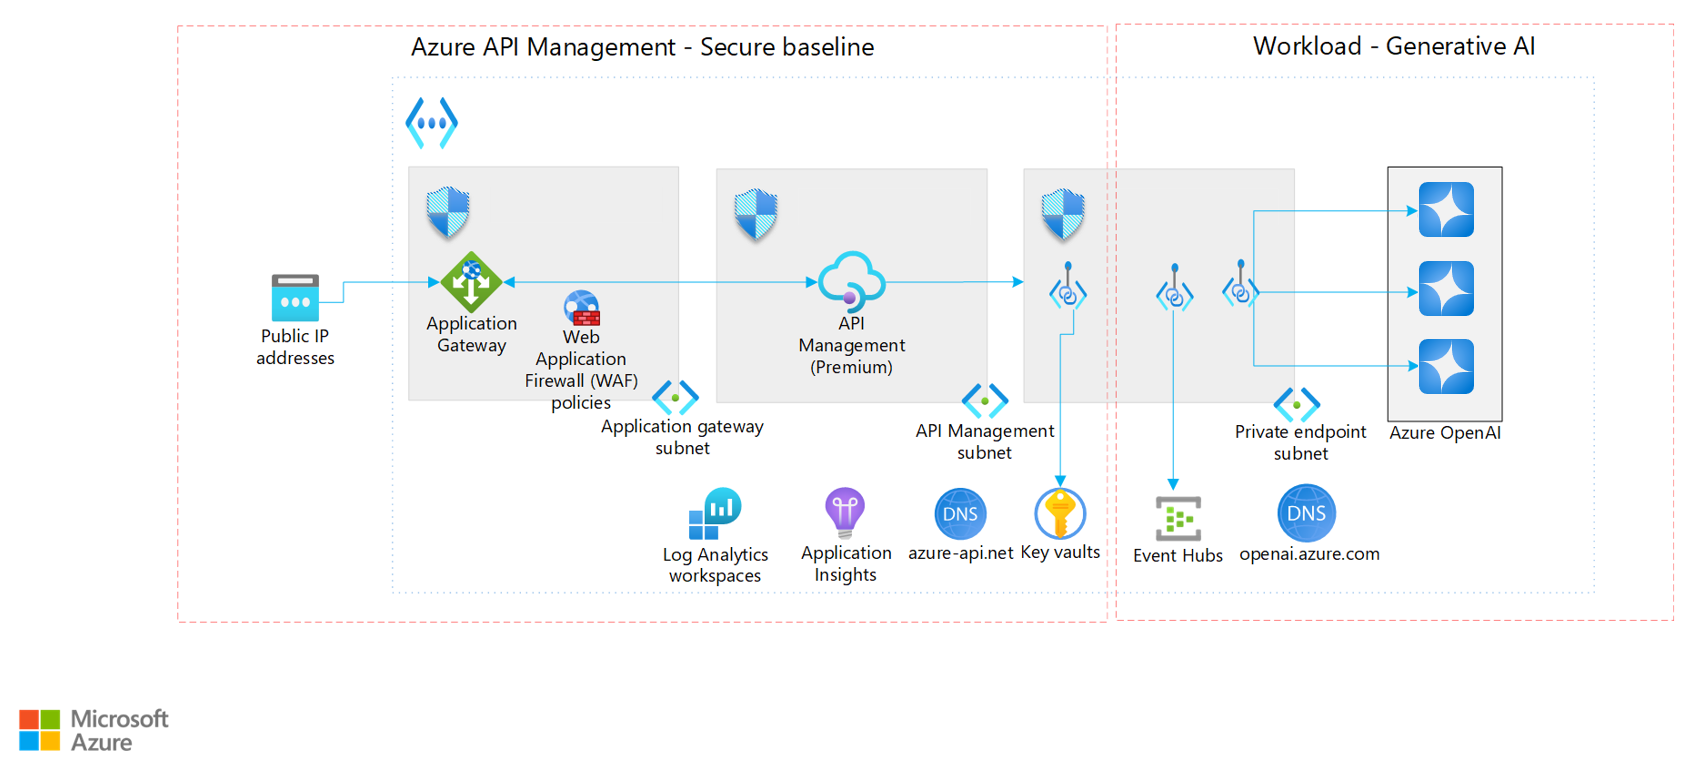Viewport: 1690px width, 766px height.
Task: Click the top Azure OpenAI instance icon
Action: point(1446,210)
